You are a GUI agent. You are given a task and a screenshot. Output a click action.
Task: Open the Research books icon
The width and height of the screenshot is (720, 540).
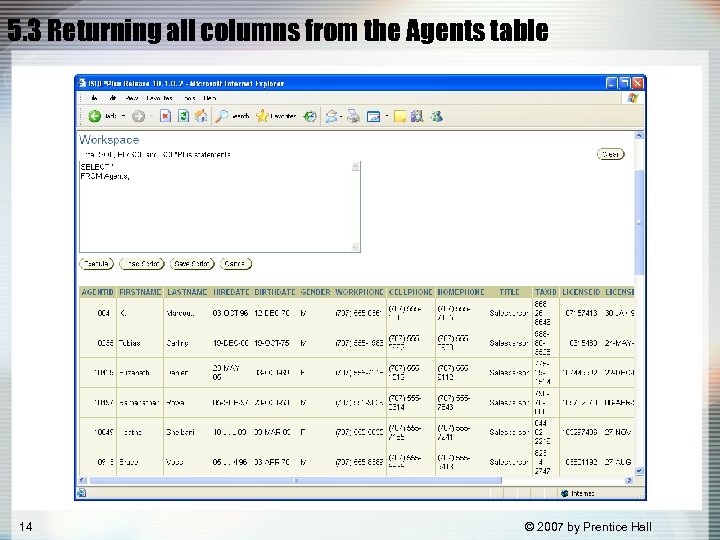(x=417, y=116)
